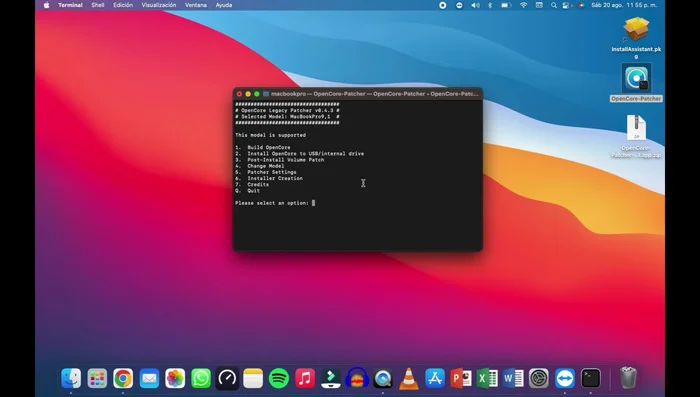This screenshot has width=700, height=397.
Task: Launch Google Chrome from the Dock
Action: pyautogui.click(x=123, y=378)
